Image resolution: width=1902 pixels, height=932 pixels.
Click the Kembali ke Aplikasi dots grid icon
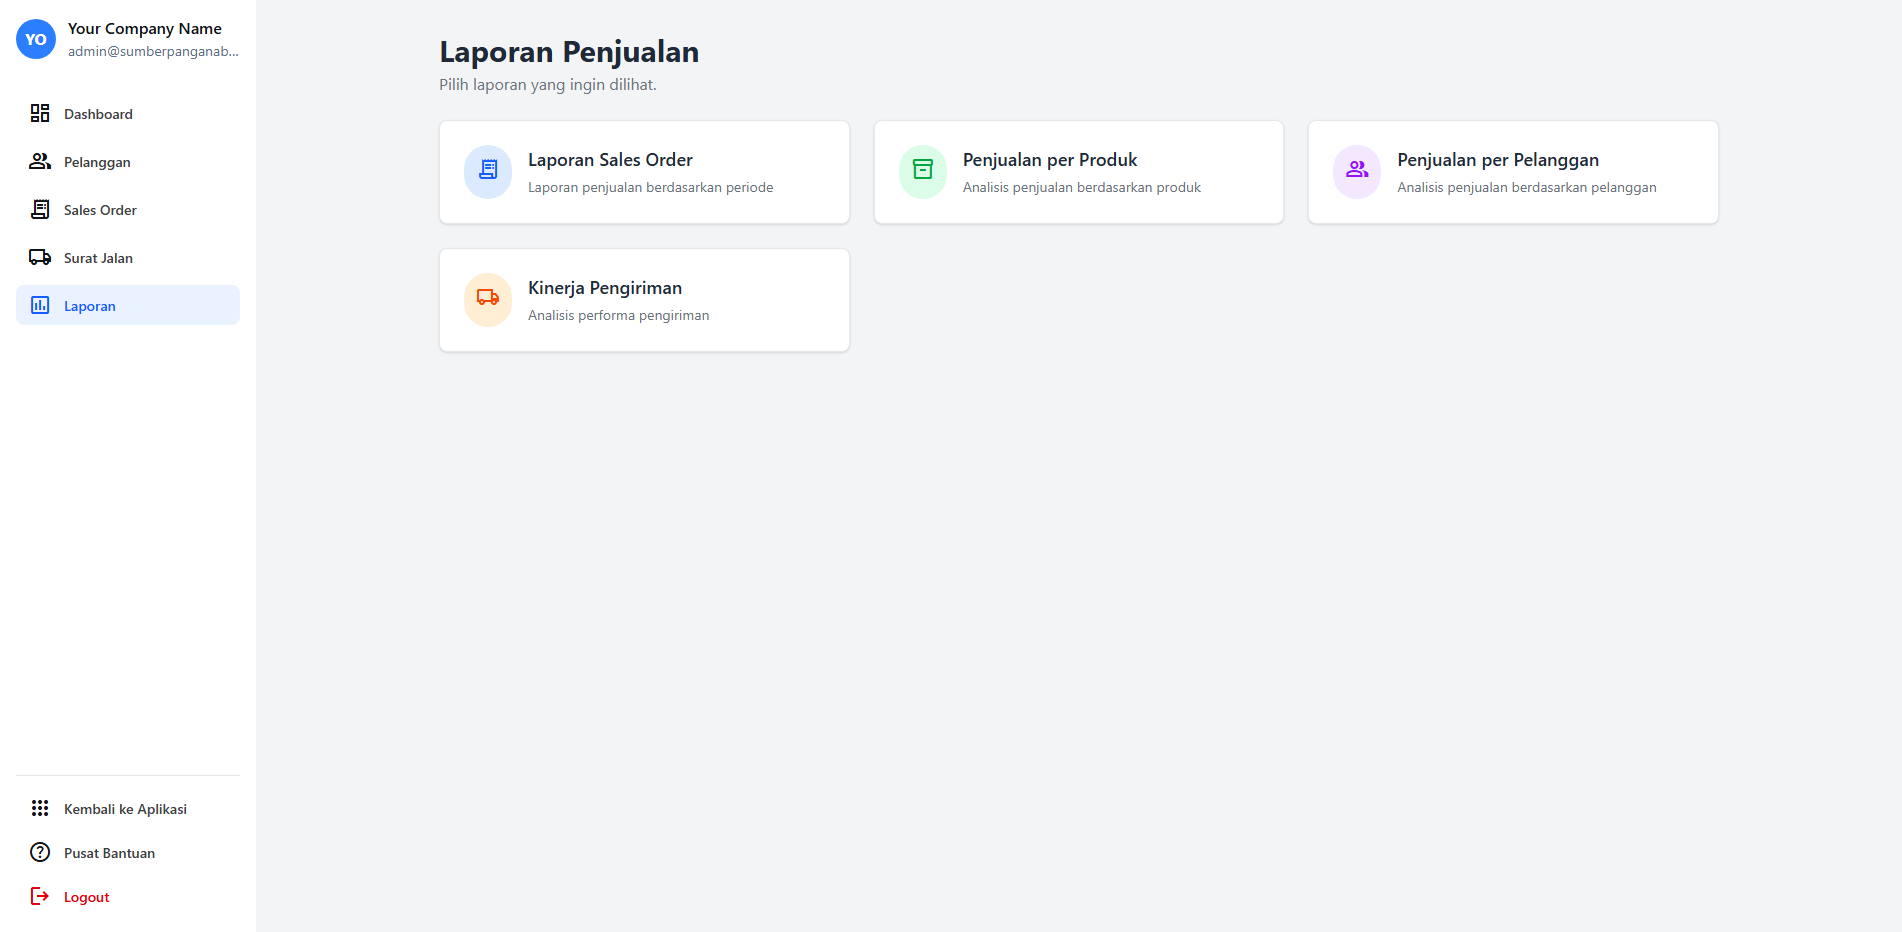pyautogui.click(x=40, y=808)
